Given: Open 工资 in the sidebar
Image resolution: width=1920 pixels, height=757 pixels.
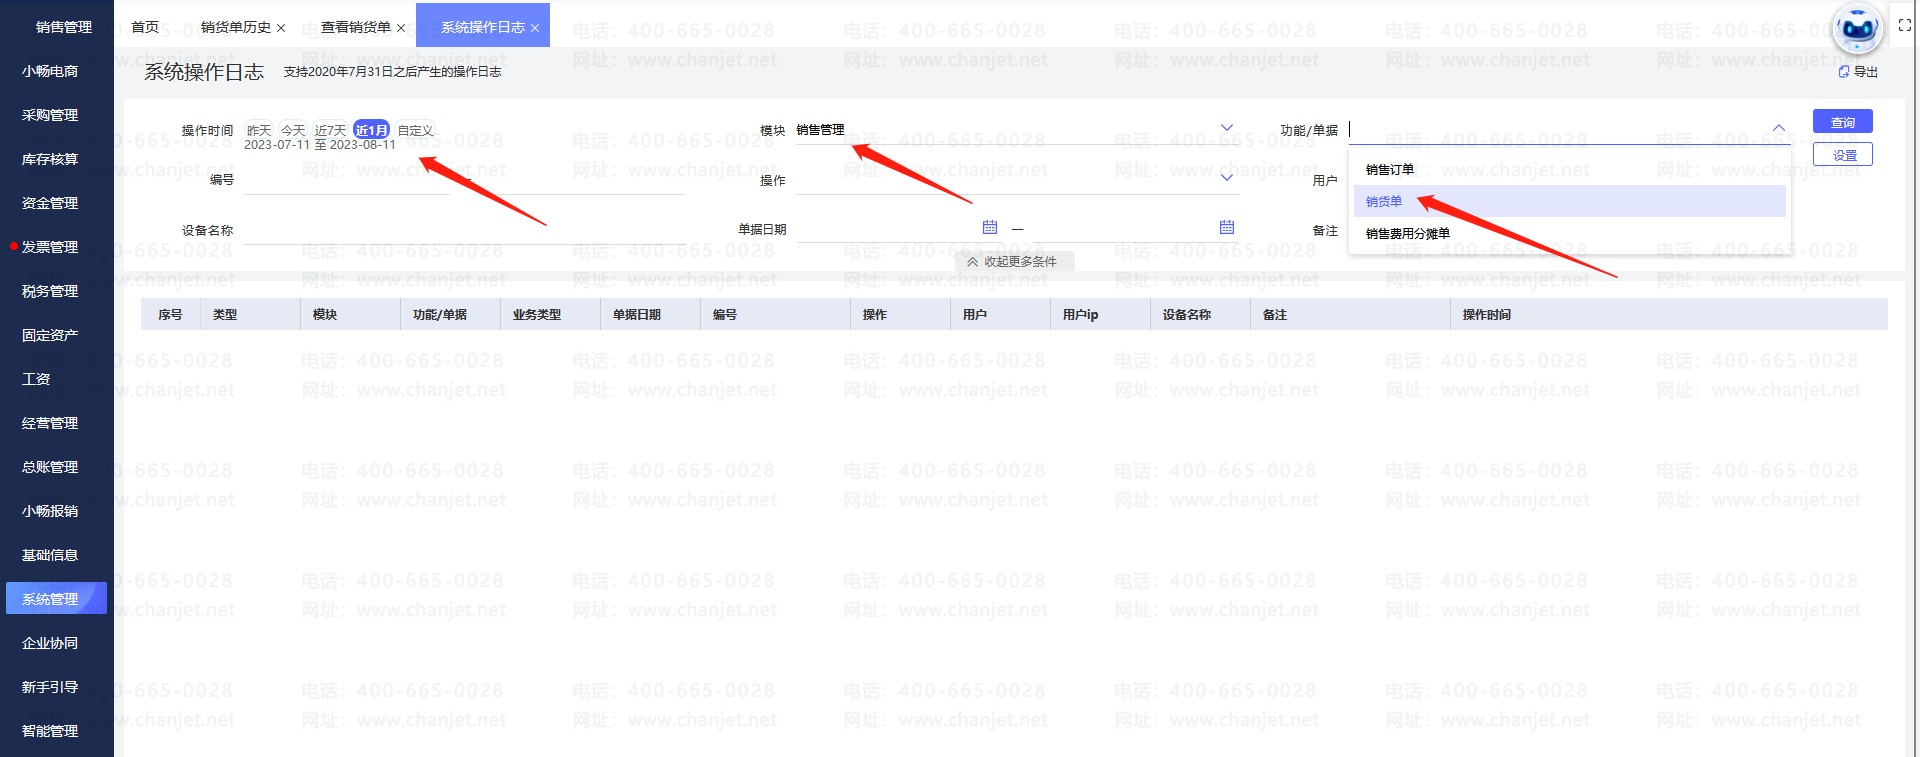Looking at the screenshot, I should 36,379.
